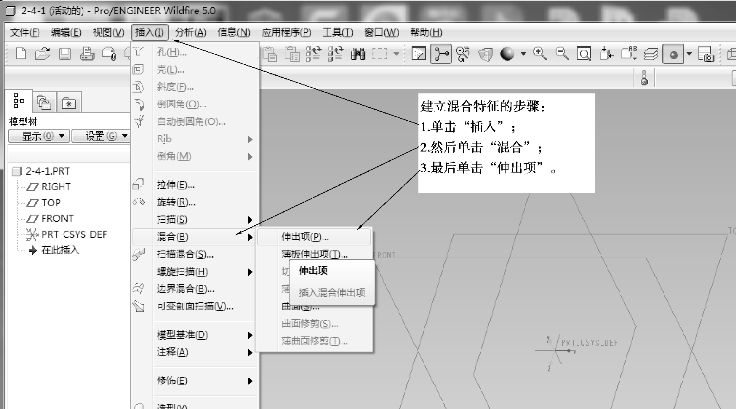
Task: Switch to the Folder Browser tab icon
Action: coord(44,102)
